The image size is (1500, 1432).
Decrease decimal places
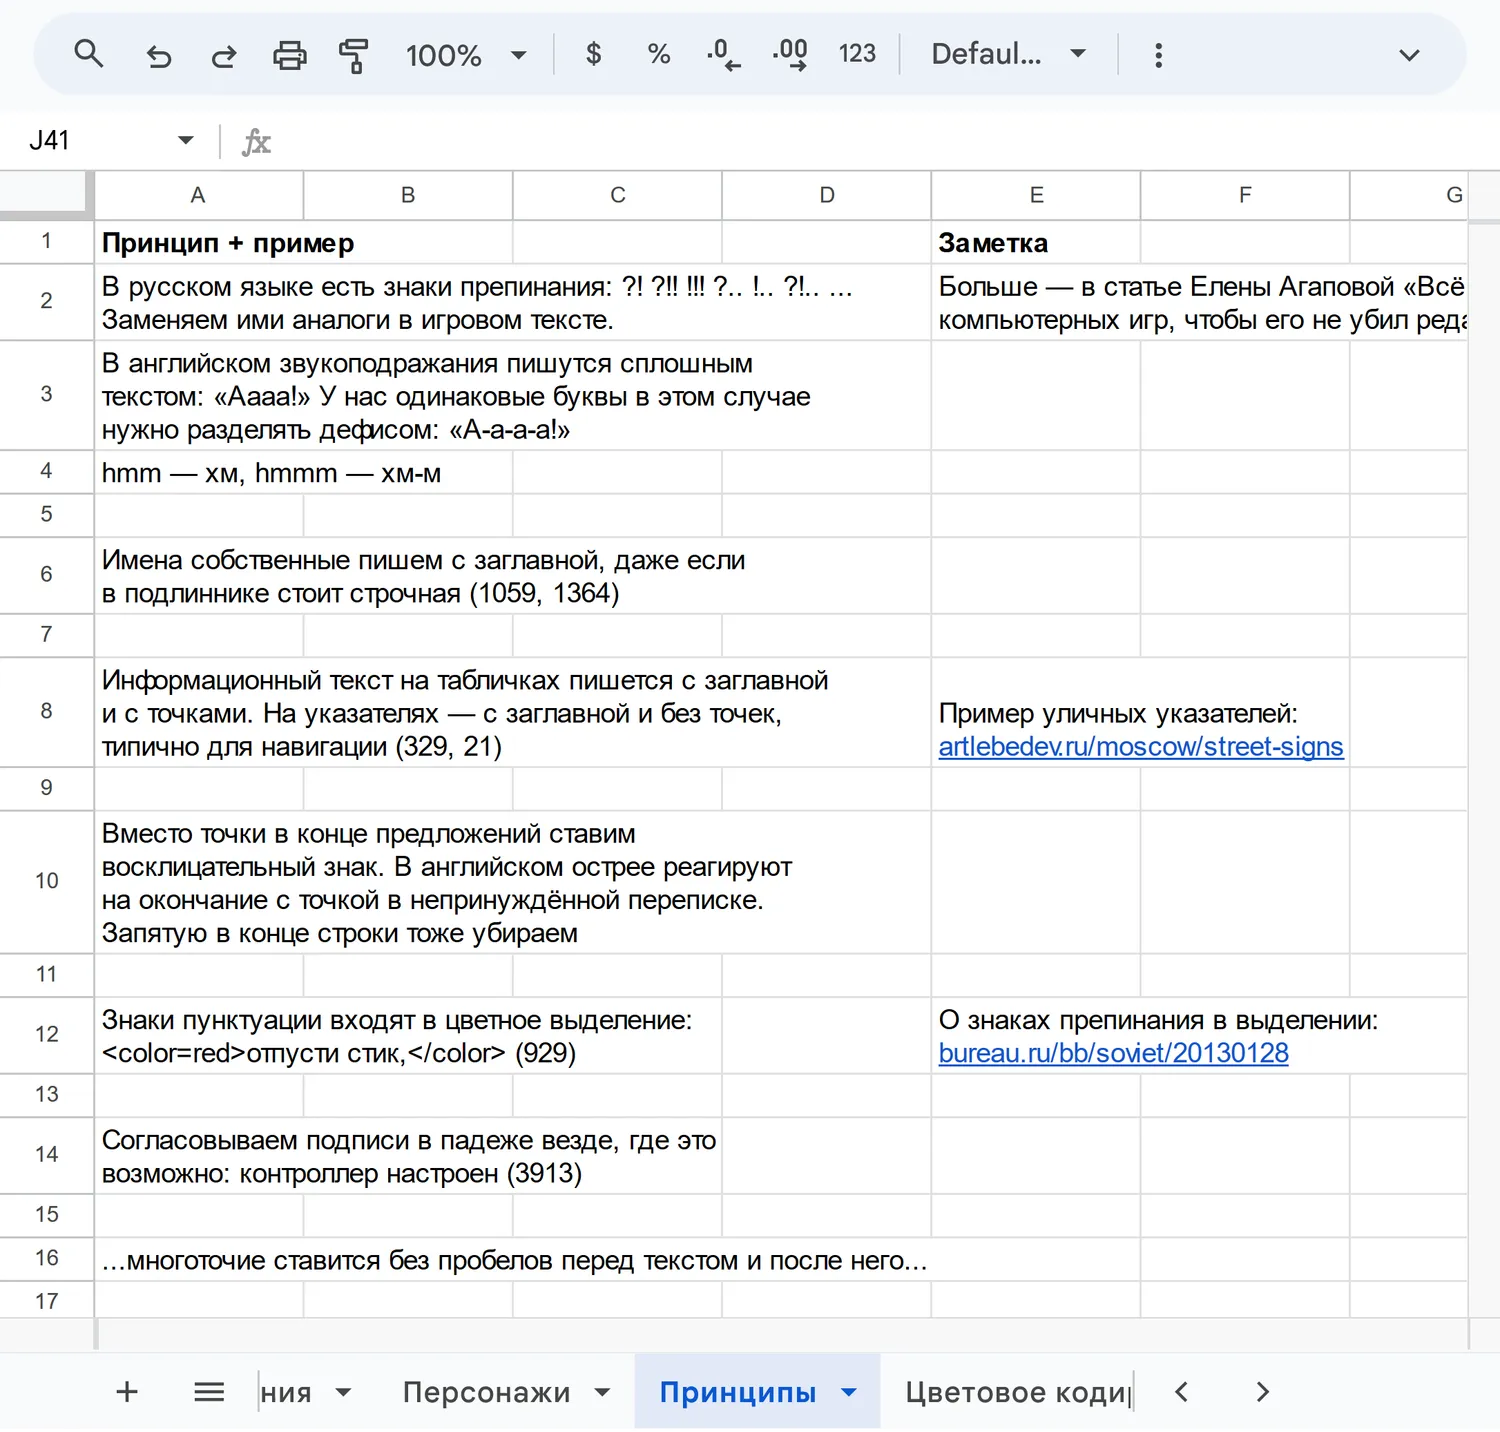tap(724, 54)
